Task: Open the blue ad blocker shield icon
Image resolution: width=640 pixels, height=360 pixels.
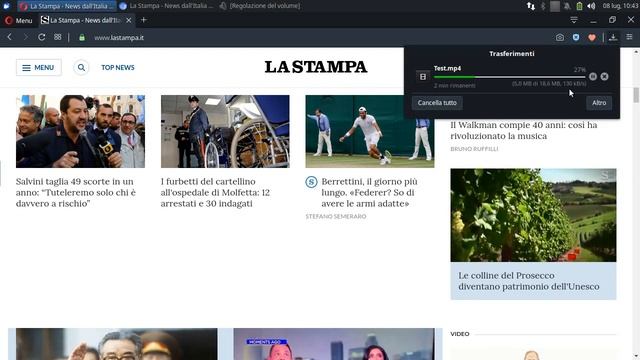Action: click(576, 38)
